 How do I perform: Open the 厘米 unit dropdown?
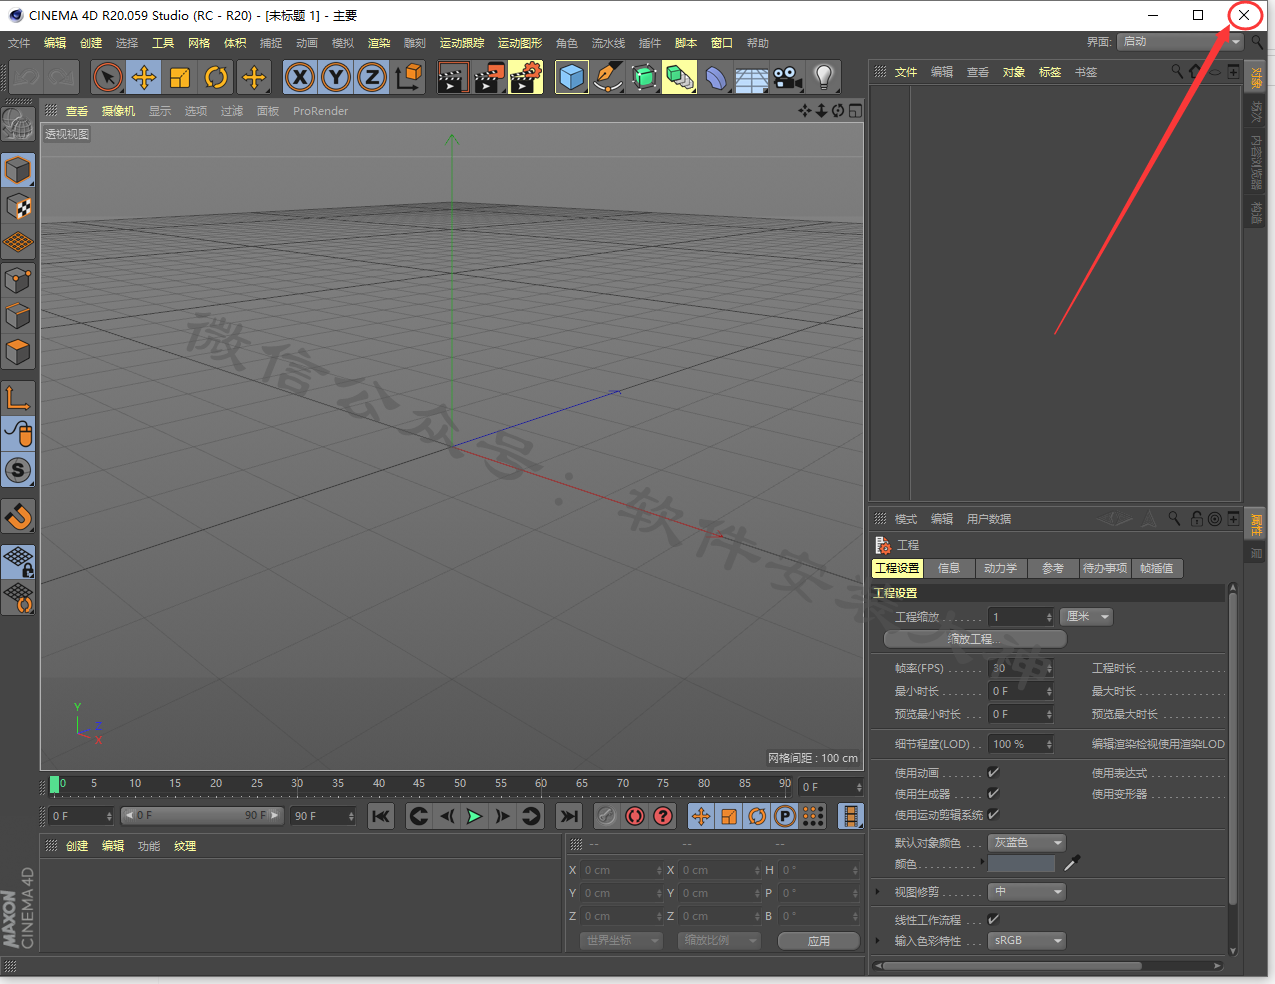[x=1086, y=617]
